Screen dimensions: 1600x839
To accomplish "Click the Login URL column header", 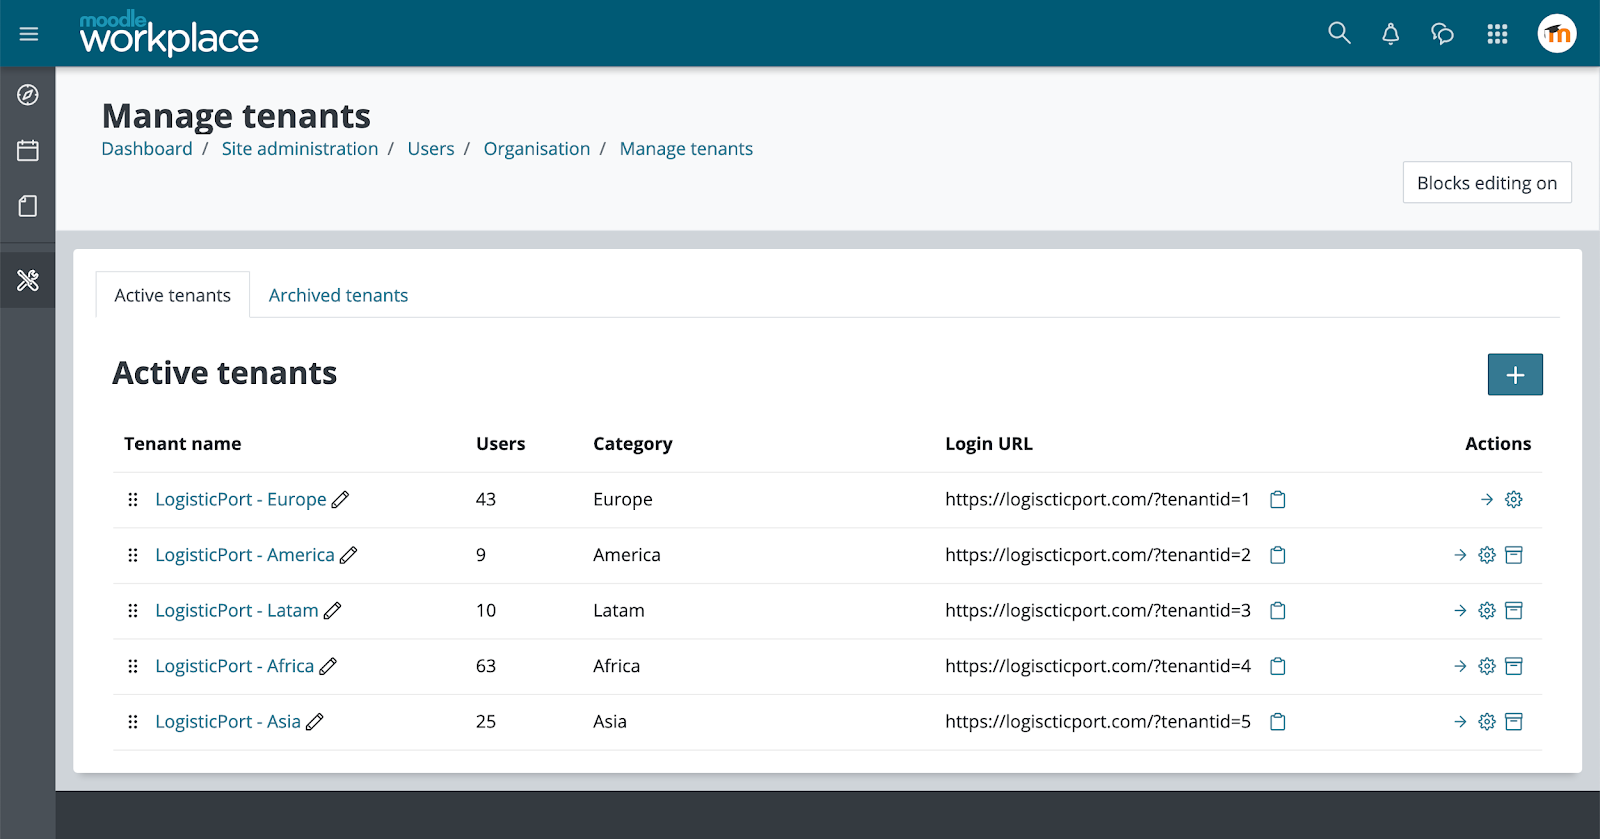I will (x=989, y=444).
